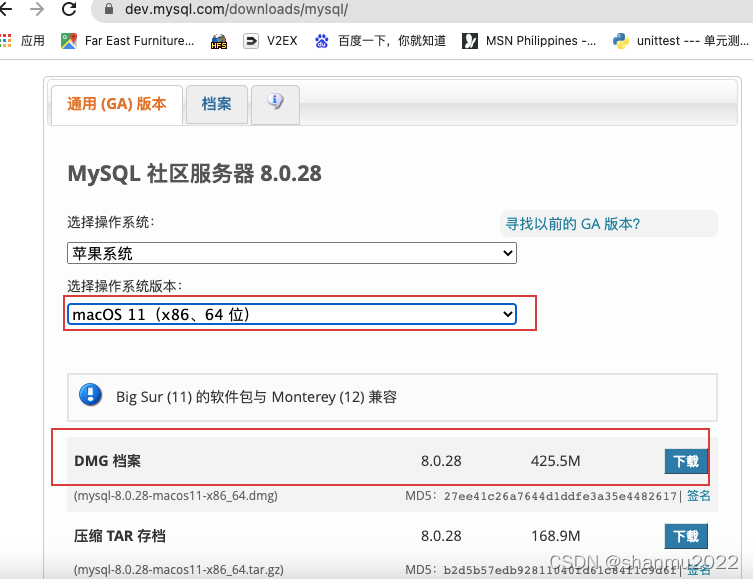753x579 pixels.
Task: Download the DMG 档案 package
Action: click(x=685, y=461)
